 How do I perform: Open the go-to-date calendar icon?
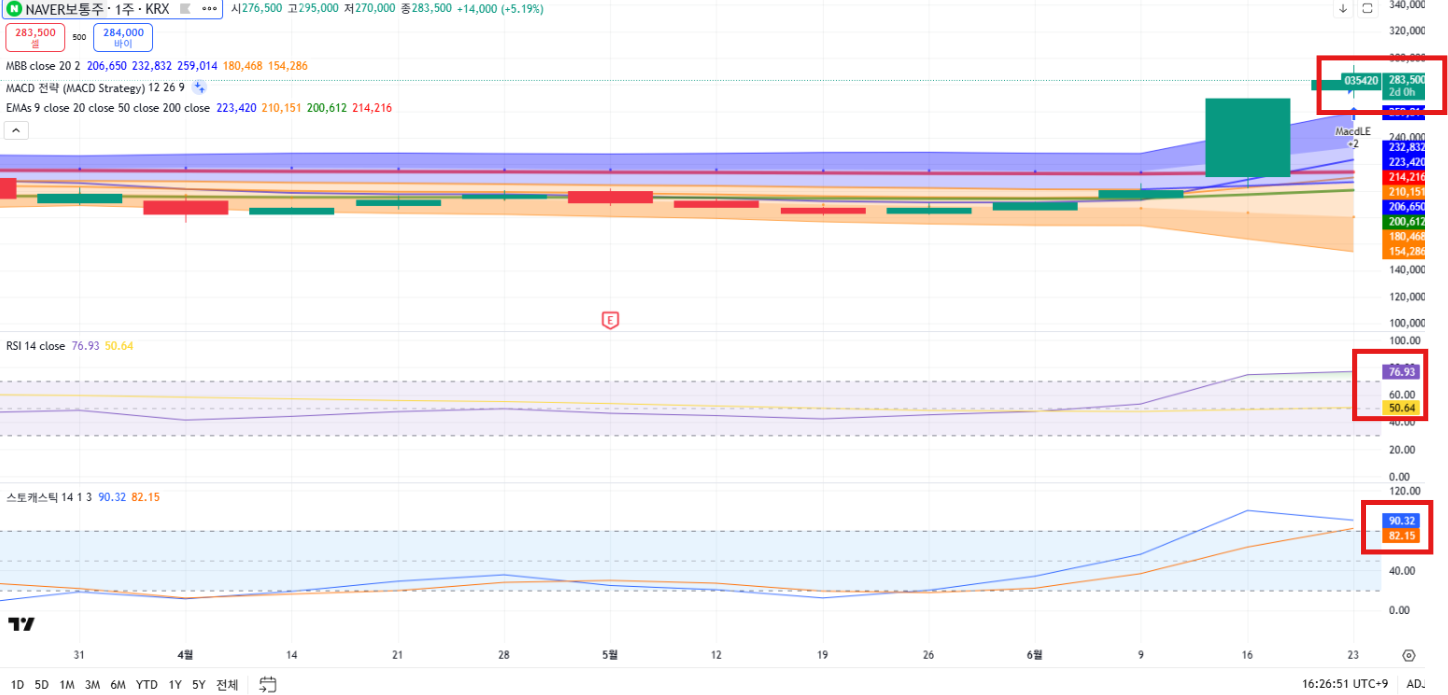coord(267,685)
